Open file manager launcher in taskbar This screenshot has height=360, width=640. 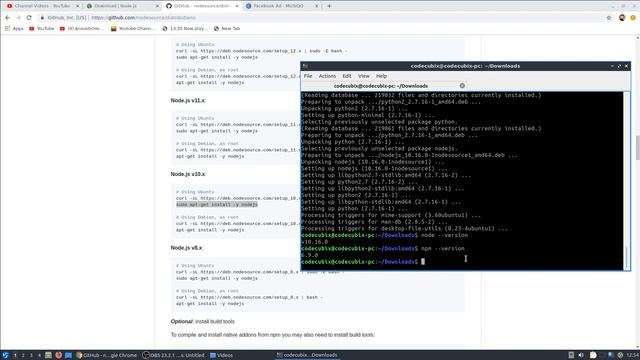point(48,355)
